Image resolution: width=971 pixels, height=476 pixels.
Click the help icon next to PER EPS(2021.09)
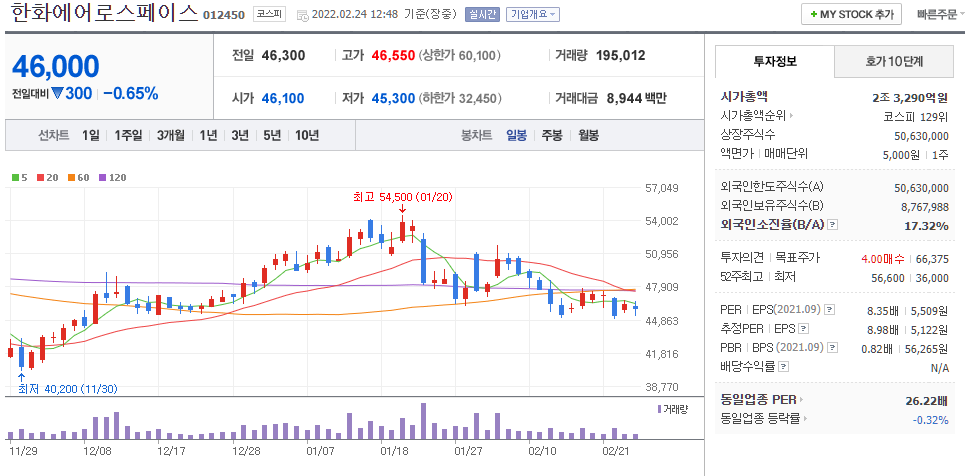pyautogui.click(x=830, y=310)
